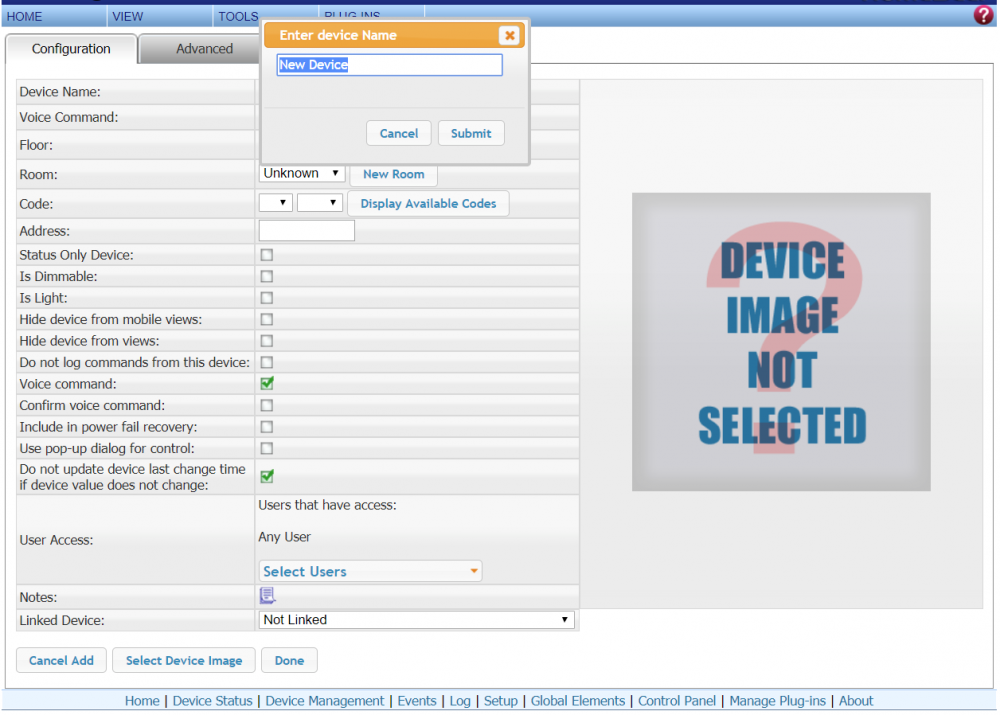The image size is (1000, 715).
Task: Switch to the Advanced tab
Action: coord(204,49)
